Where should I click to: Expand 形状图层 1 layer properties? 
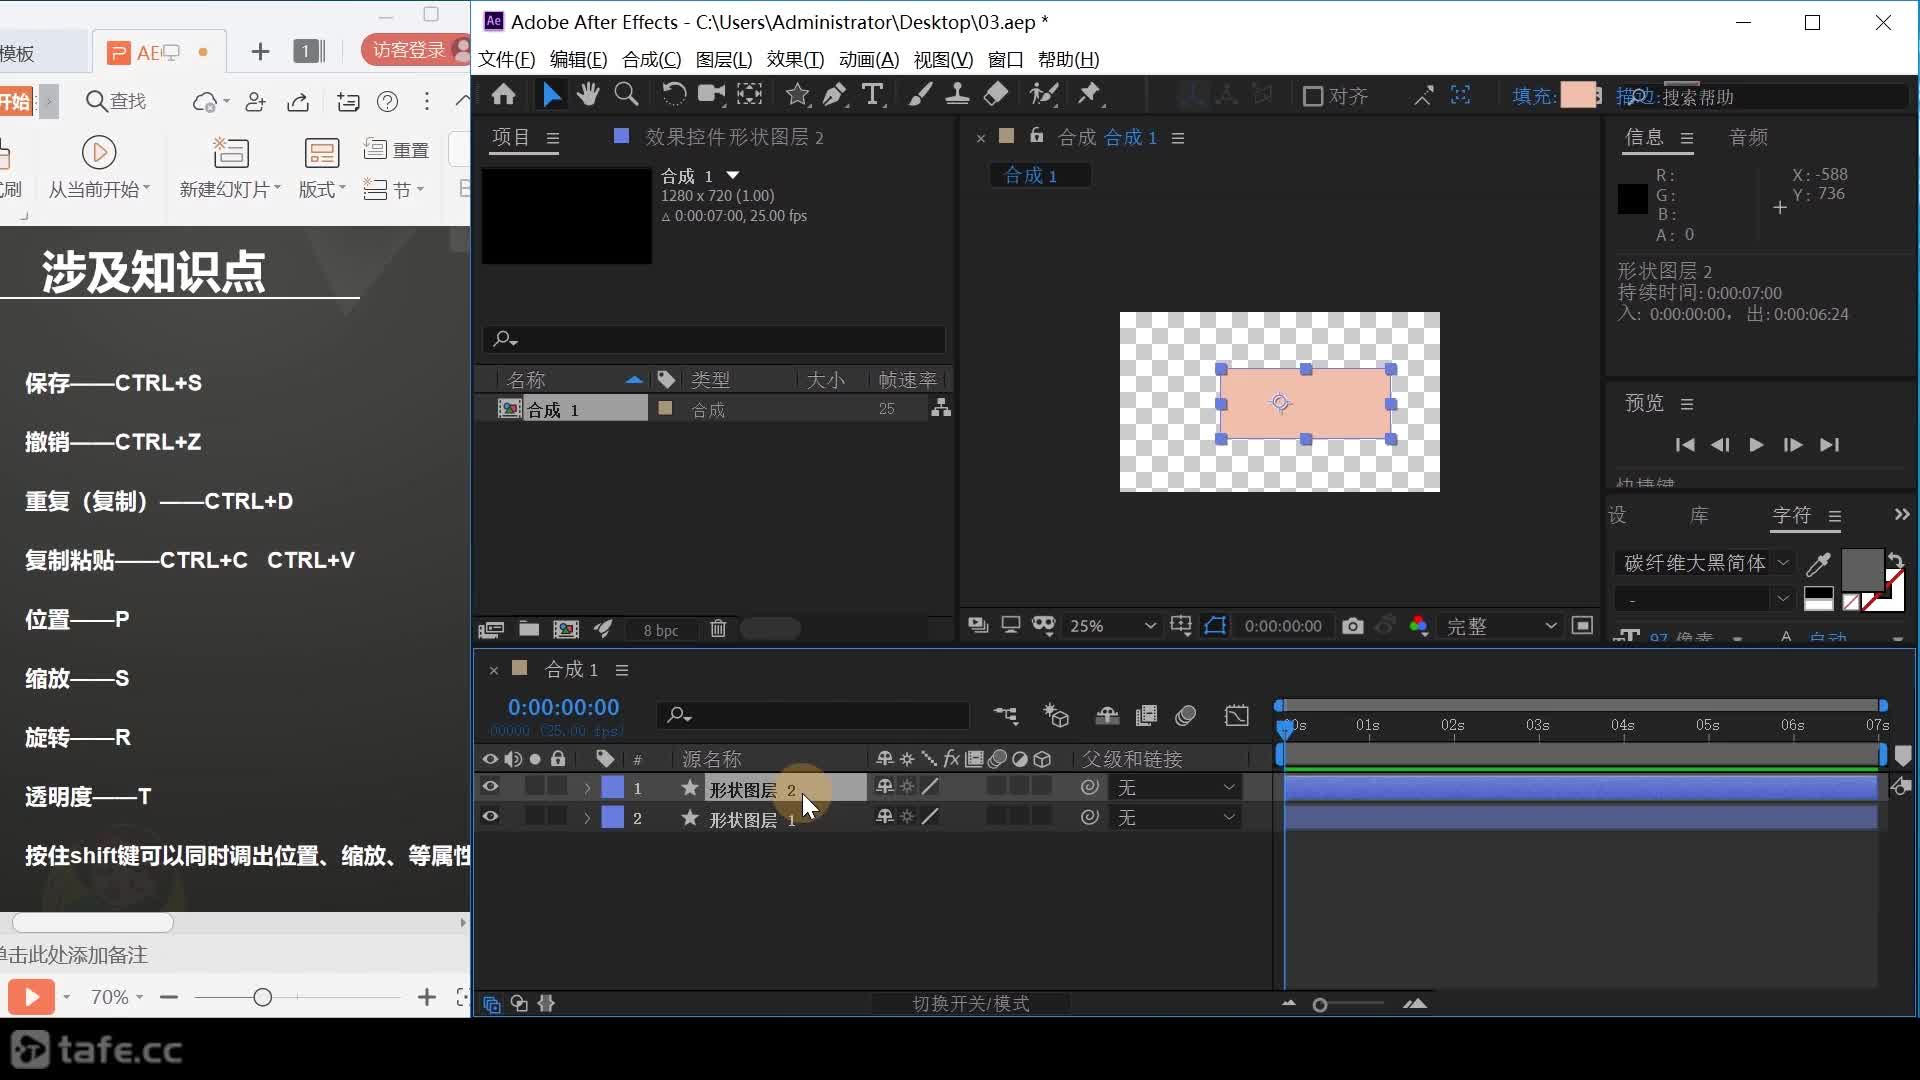587,818
